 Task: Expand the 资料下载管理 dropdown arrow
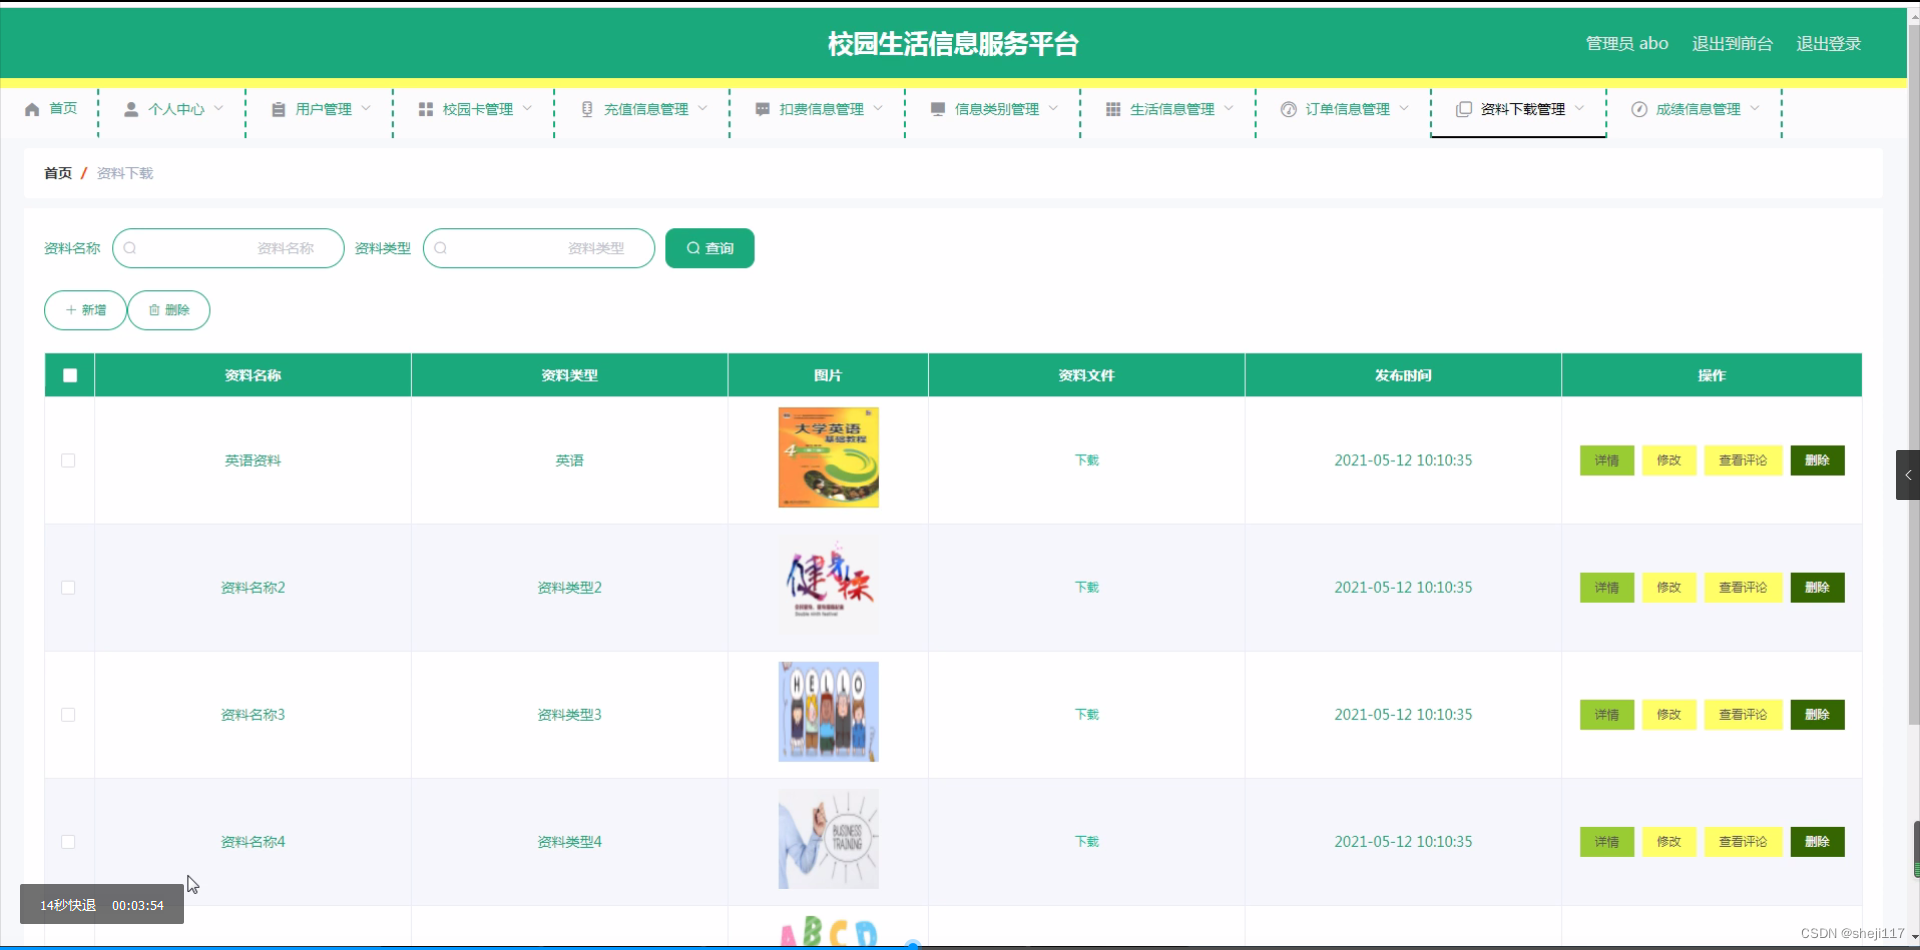(1579, 109)
